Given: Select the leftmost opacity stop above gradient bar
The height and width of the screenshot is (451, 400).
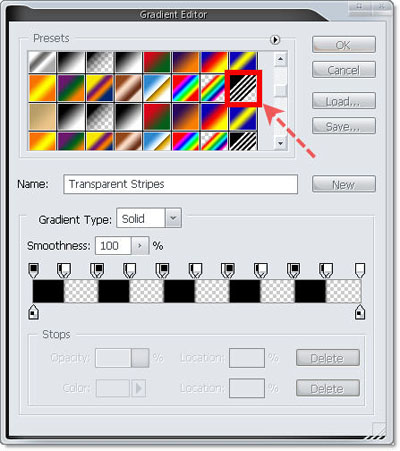Looking at the screenshot, I should 33,270.
